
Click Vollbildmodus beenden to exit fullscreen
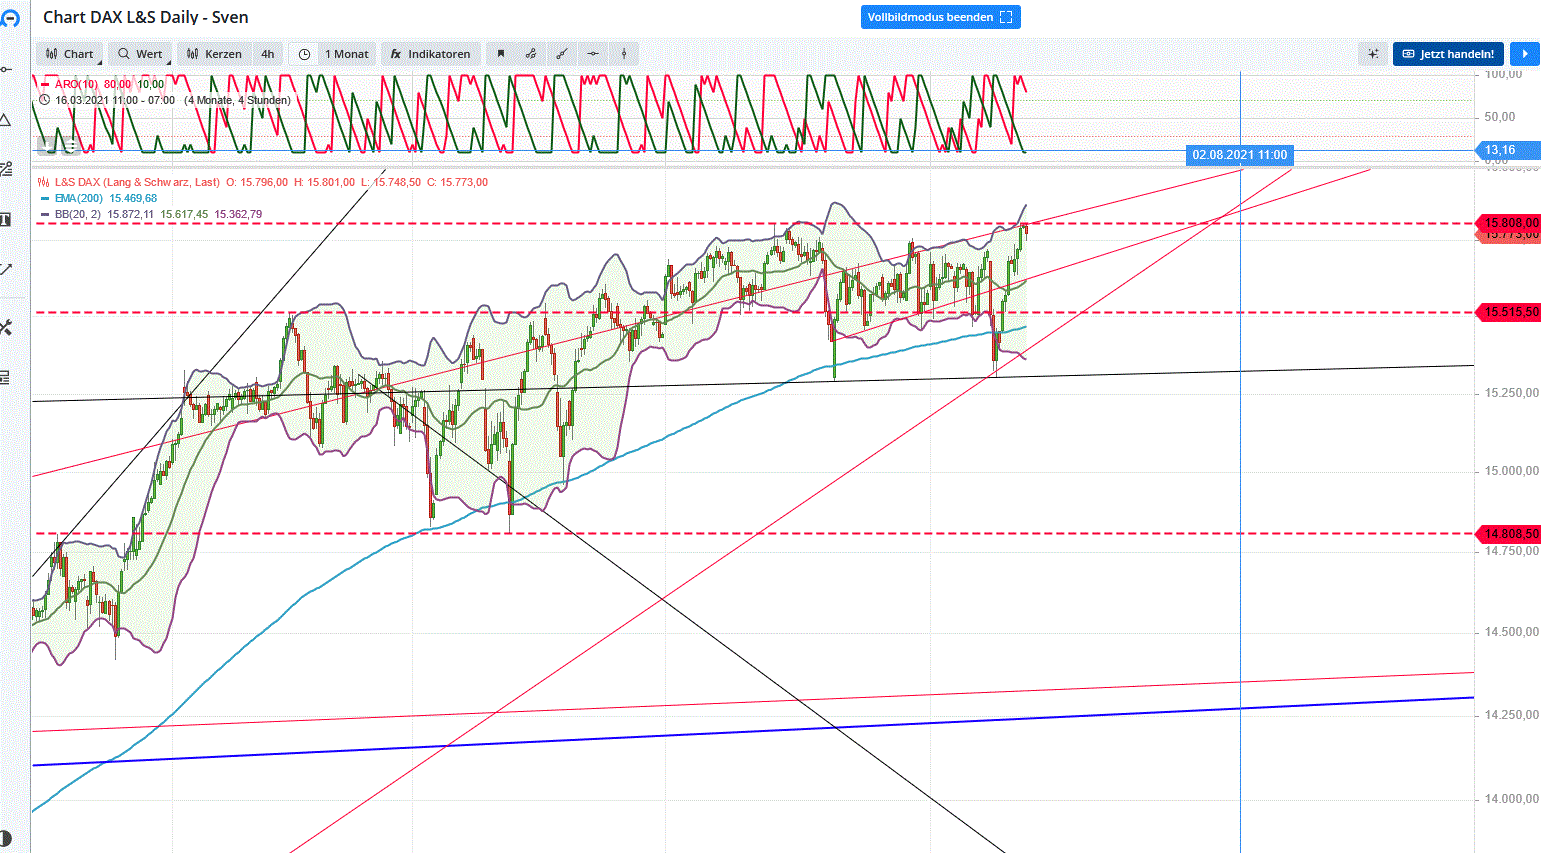(x=940, y=17)
